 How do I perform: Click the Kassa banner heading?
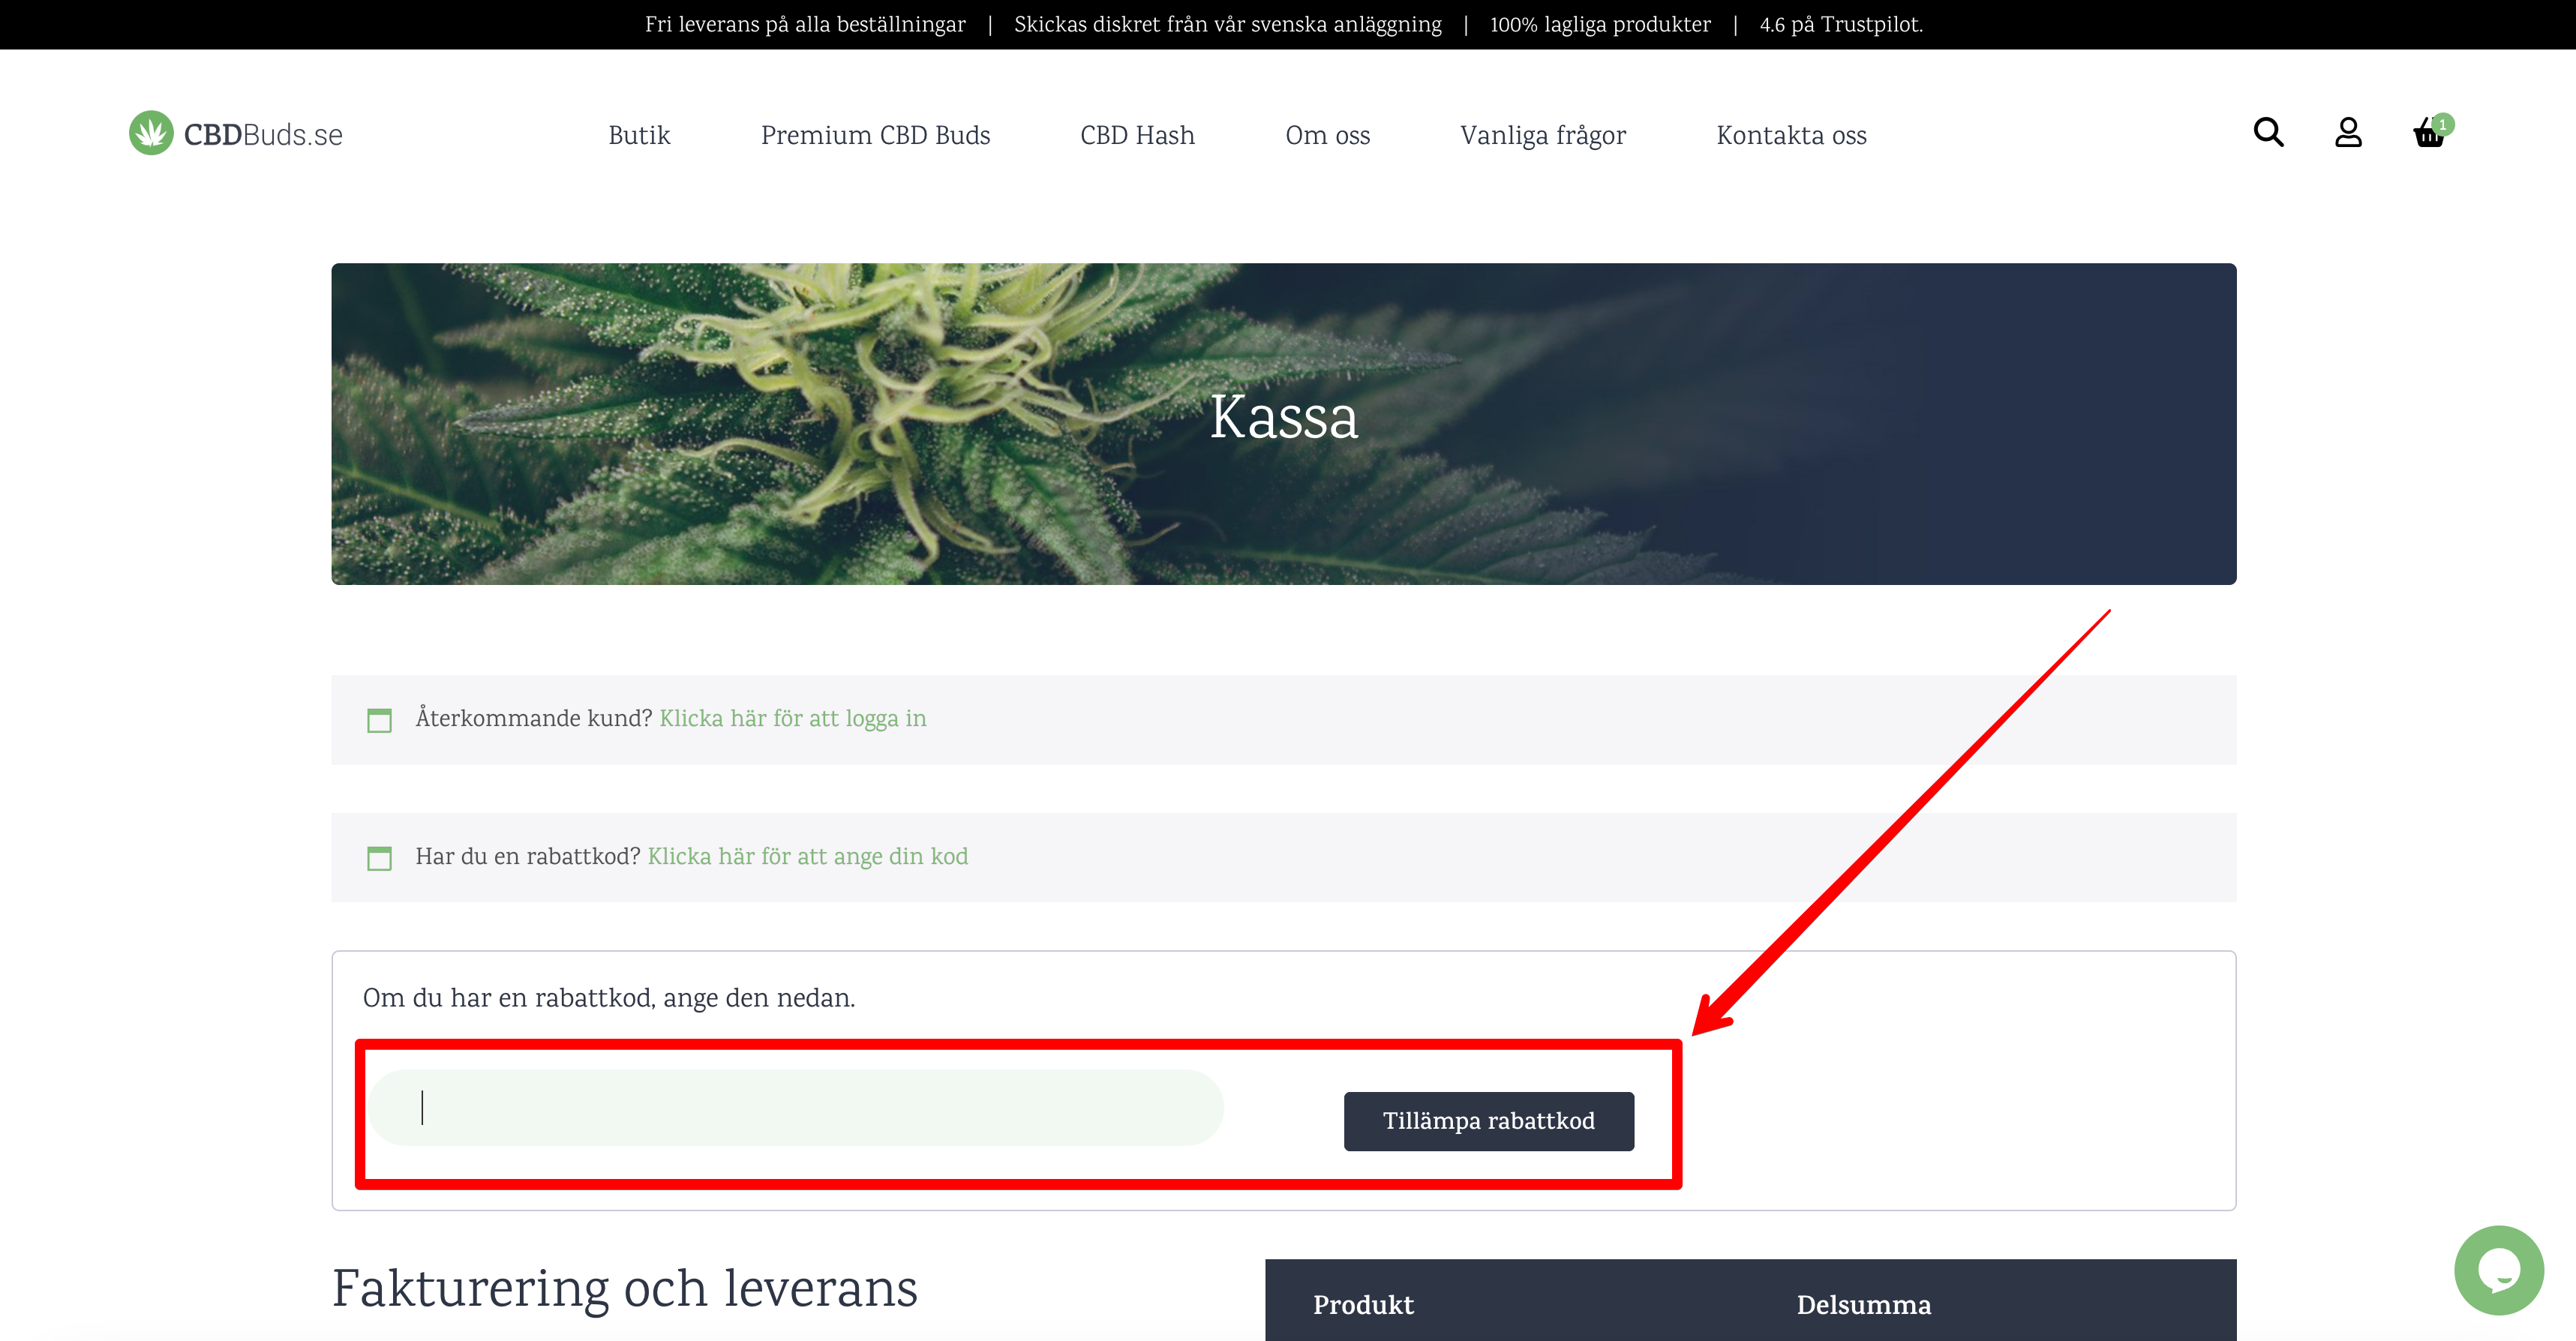[x=1284, y=417]
